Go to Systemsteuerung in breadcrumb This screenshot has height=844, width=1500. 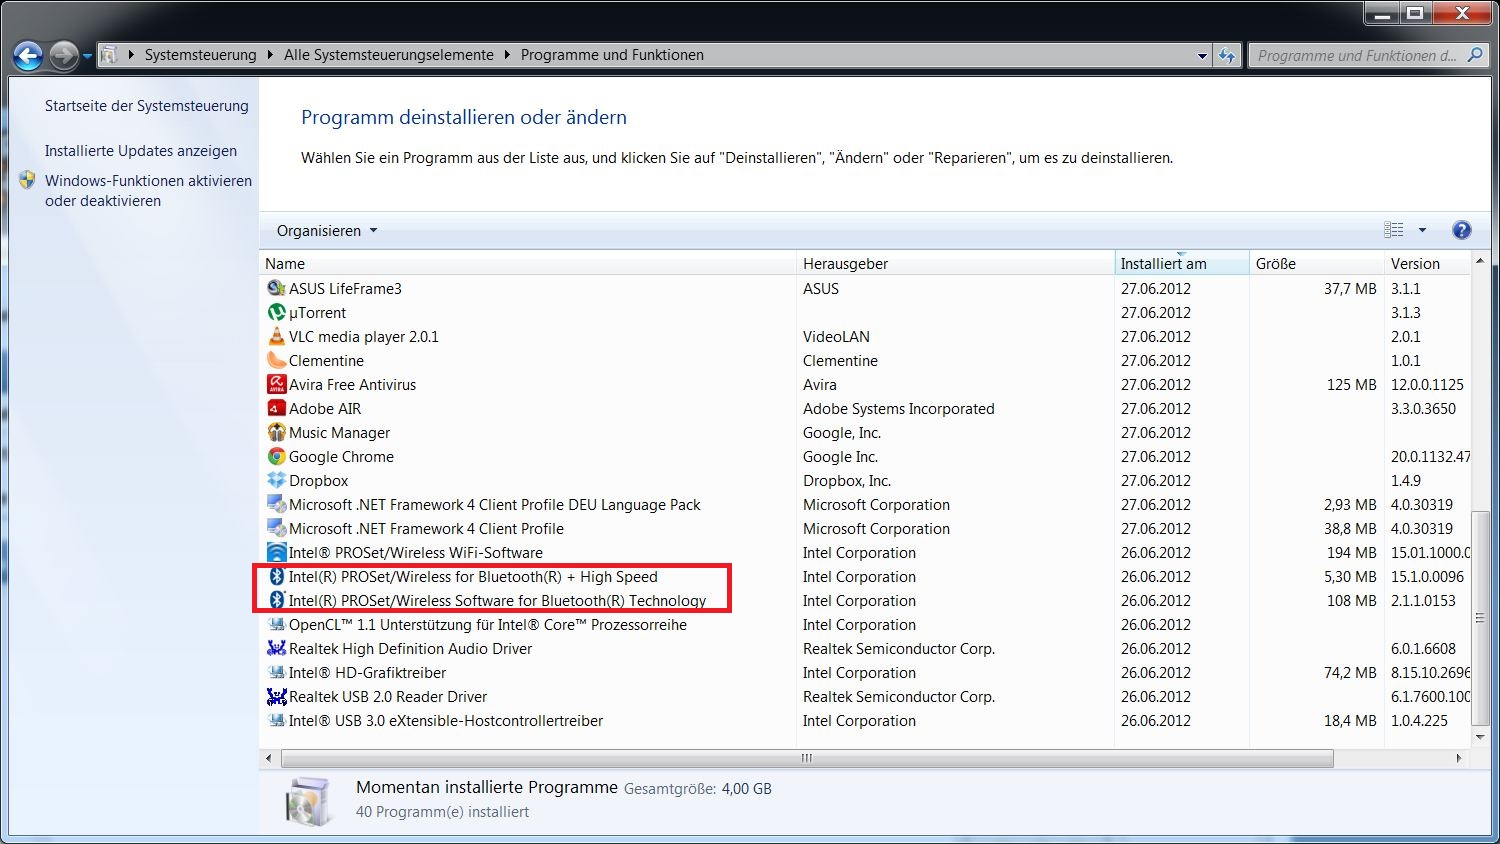pyautogui.click(x=200, y=55)
